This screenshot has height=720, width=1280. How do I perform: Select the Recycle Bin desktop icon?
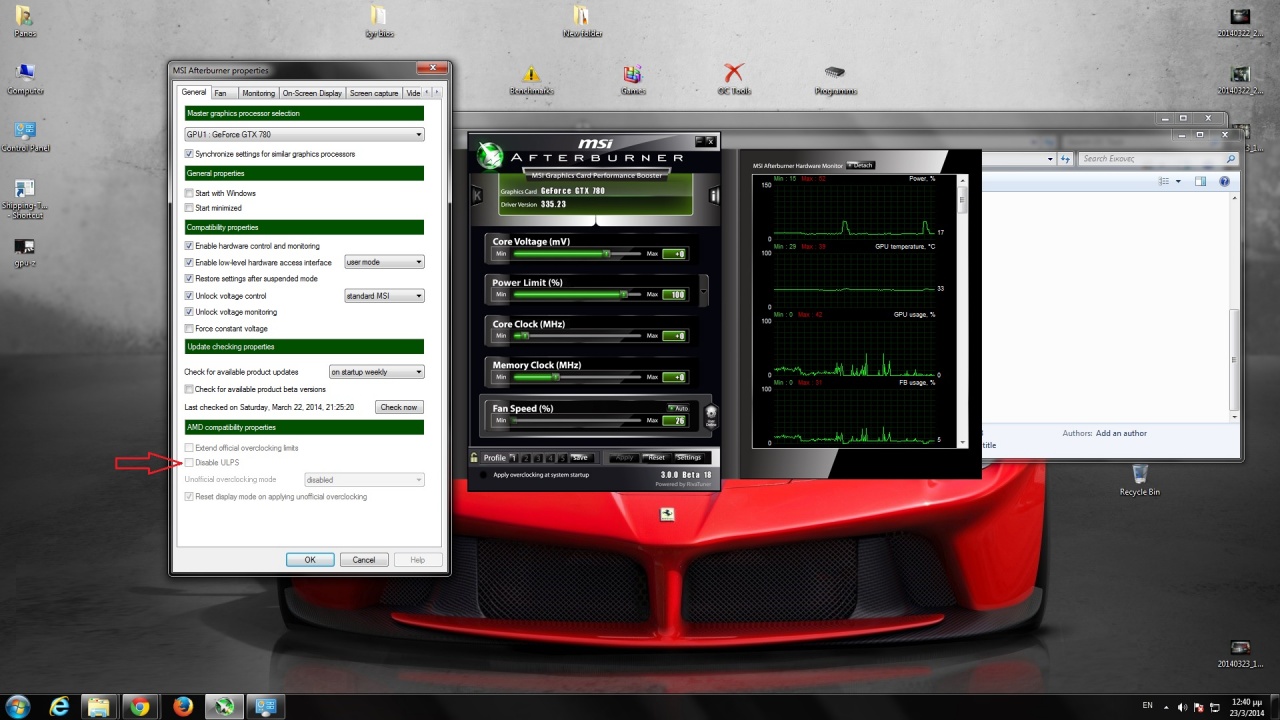(x=1140, y=480)
